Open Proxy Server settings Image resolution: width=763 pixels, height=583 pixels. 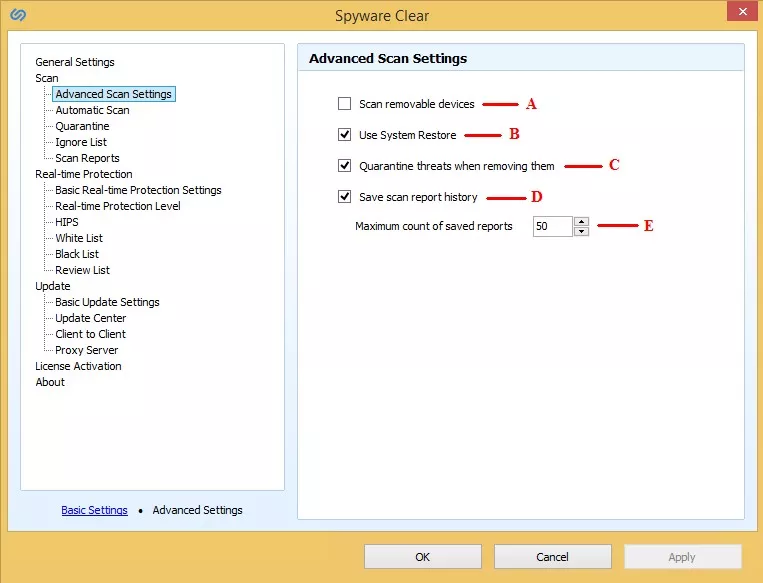click(x=87, y=351)
